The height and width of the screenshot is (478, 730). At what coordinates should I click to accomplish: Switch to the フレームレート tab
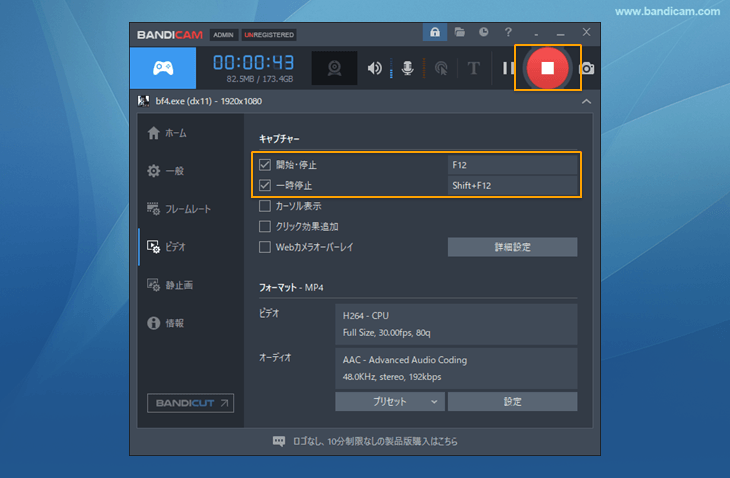coord(186,209)
